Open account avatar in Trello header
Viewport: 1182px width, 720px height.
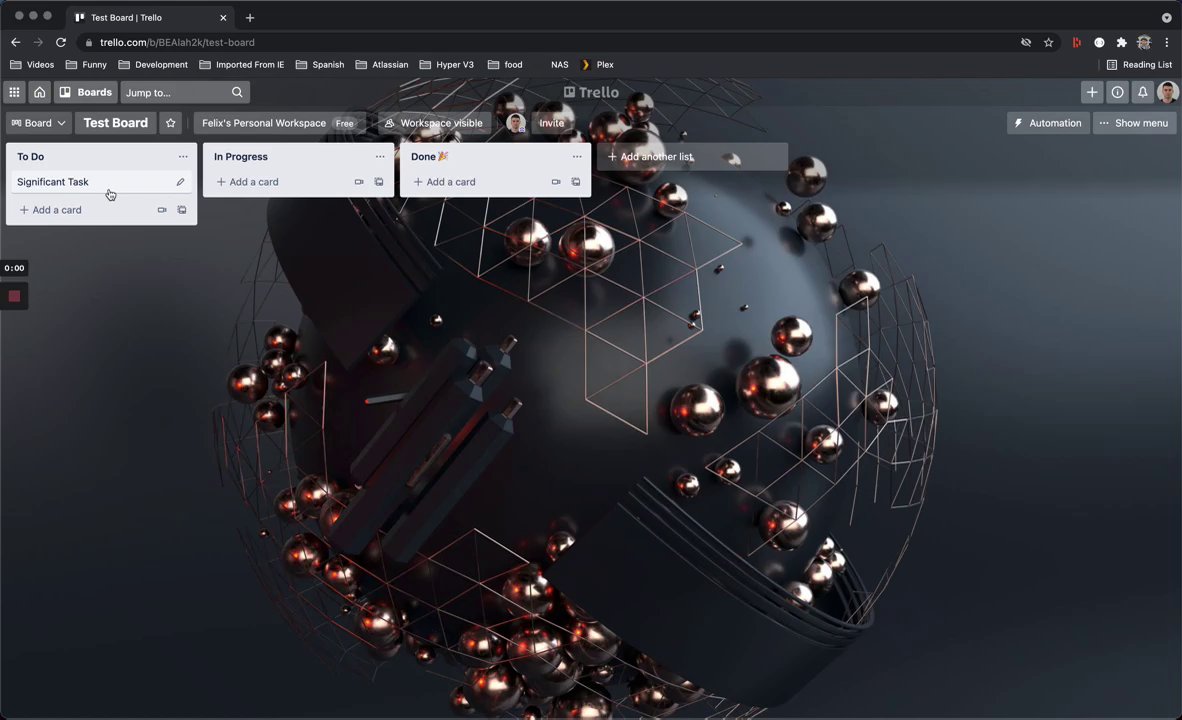coord(1168,92)
